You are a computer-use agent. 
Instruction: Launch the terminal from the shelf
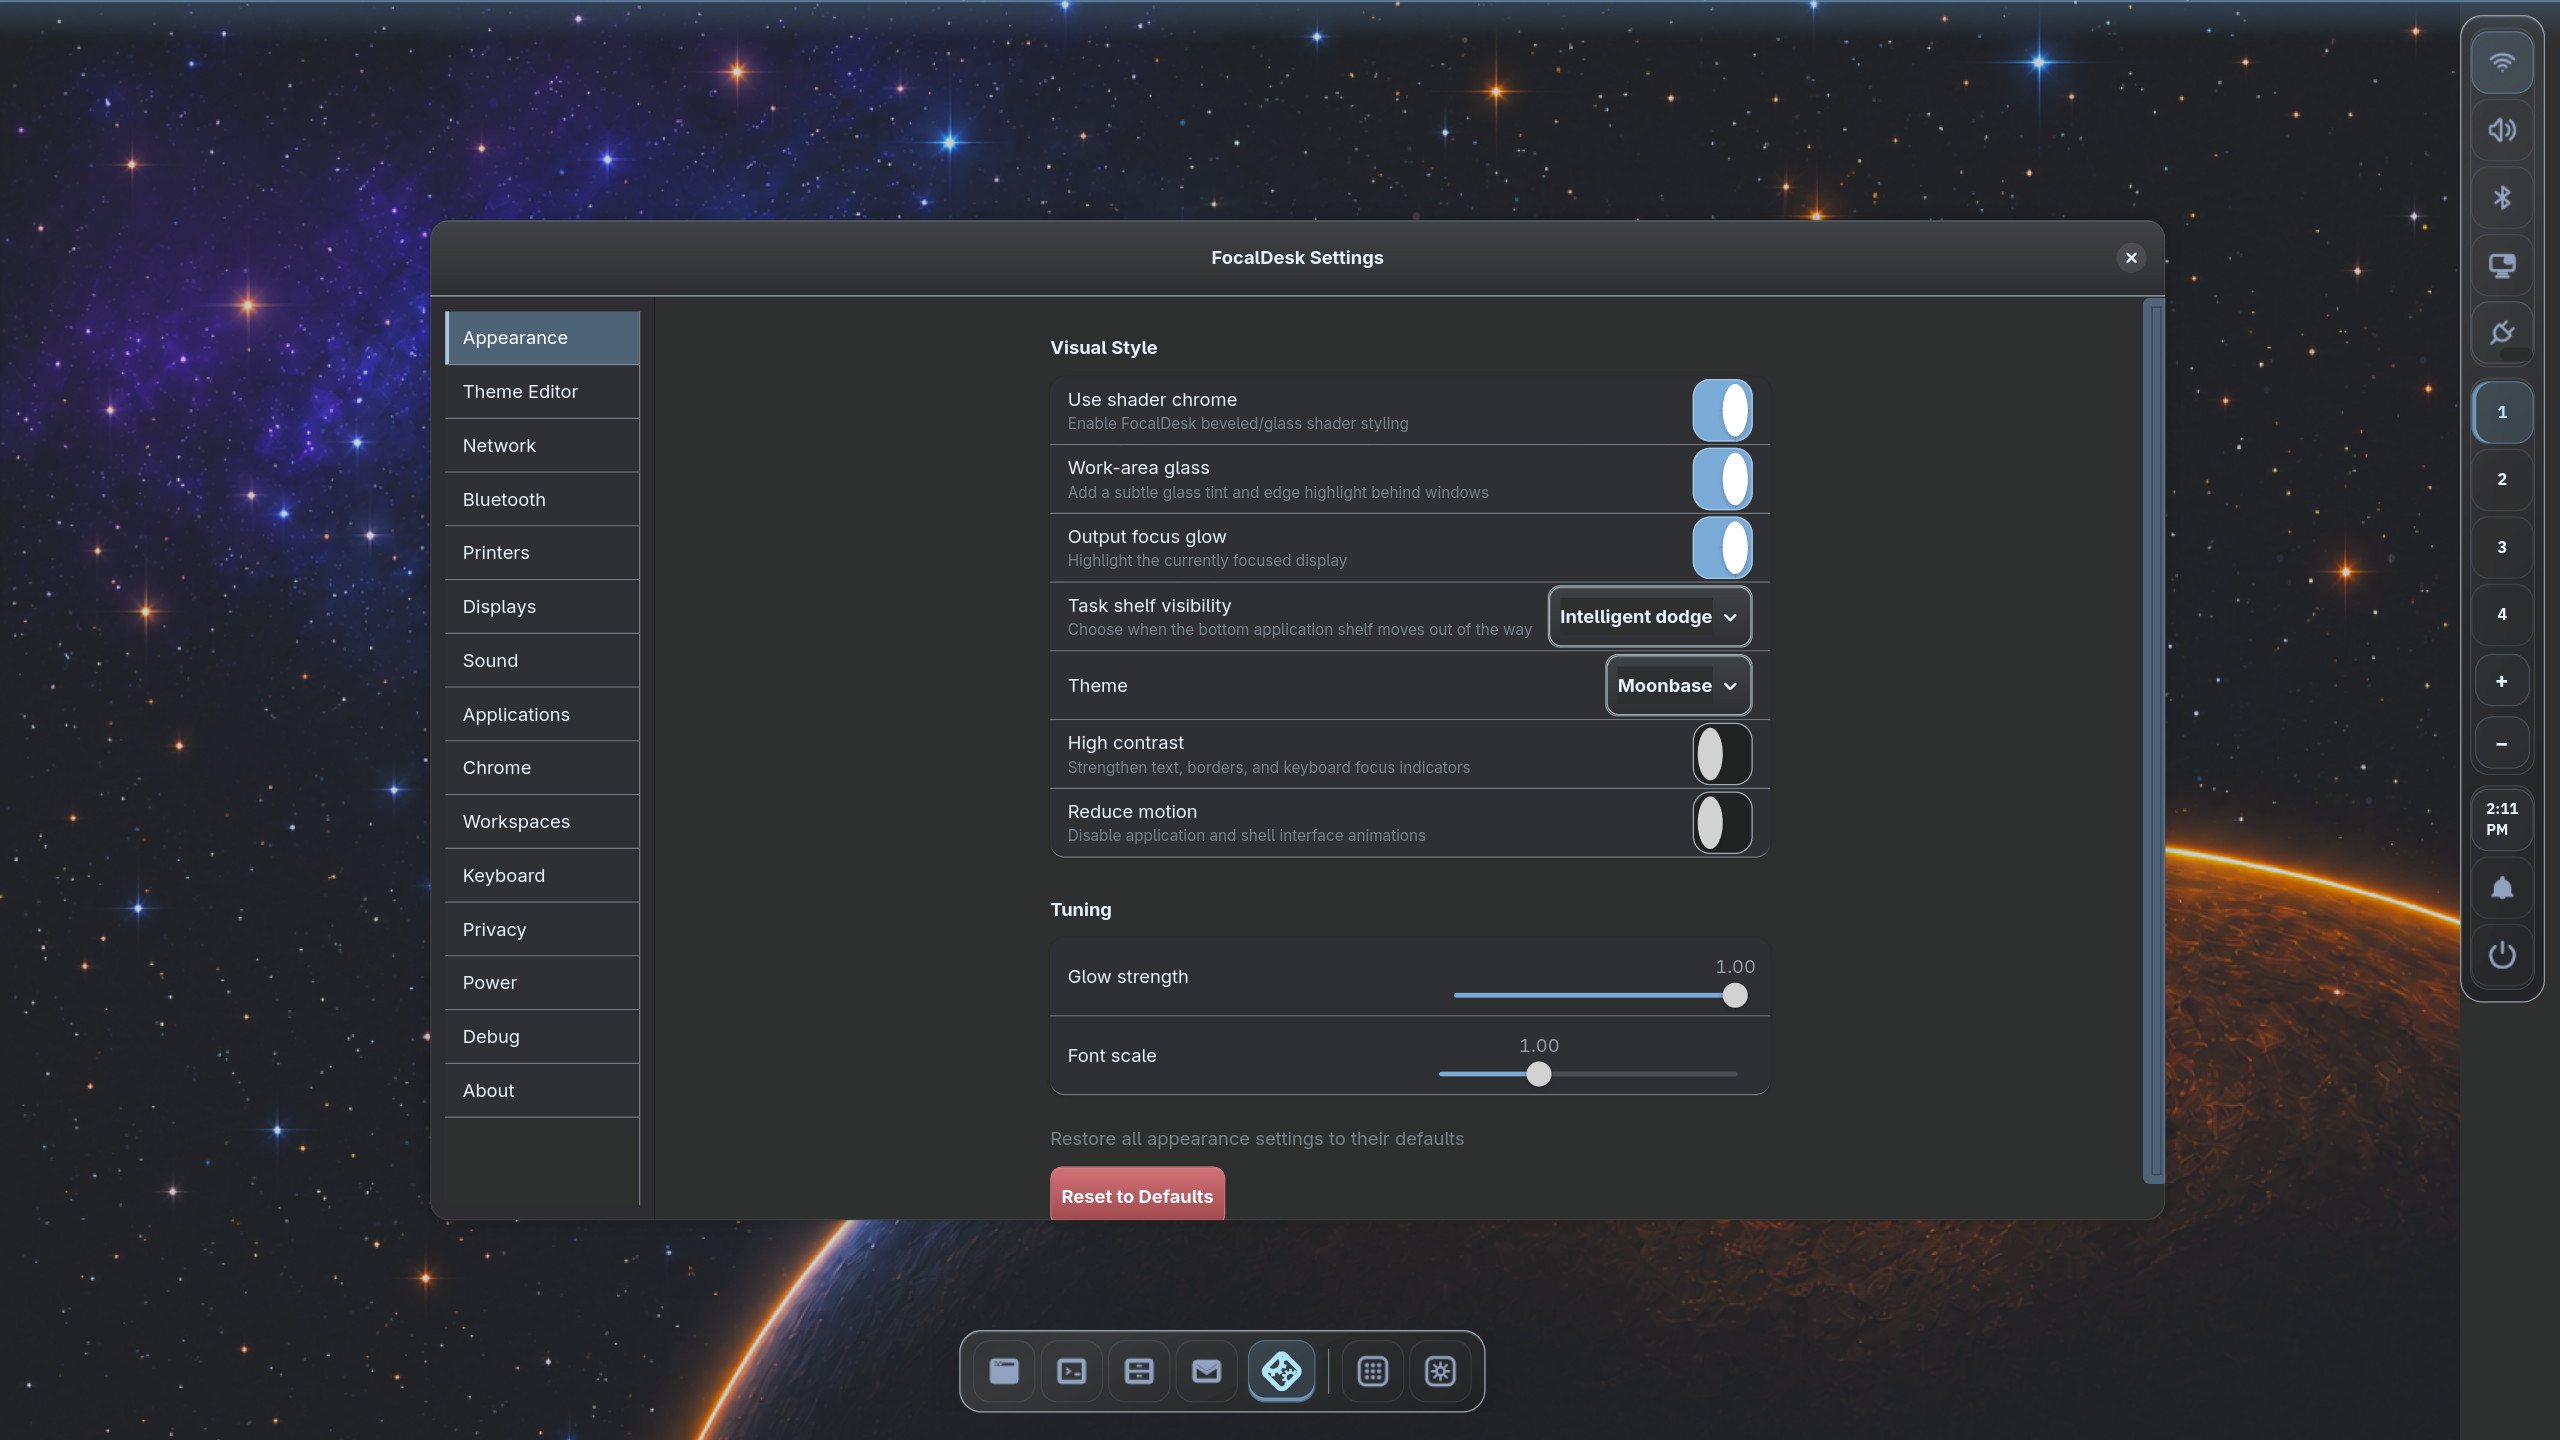pos(1072,1371)
